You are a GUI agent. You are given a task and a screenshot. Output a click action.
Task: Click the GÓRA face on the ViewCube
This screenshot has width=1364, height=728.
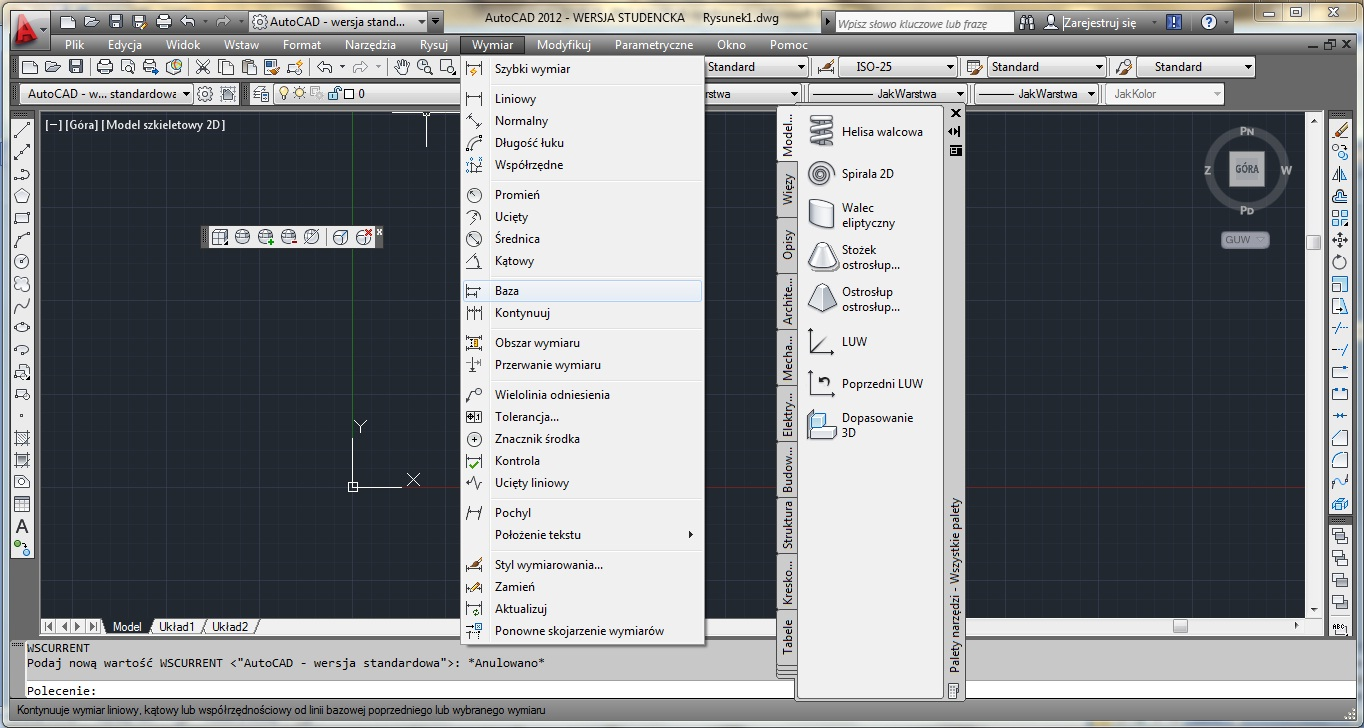click(1247, 169)
